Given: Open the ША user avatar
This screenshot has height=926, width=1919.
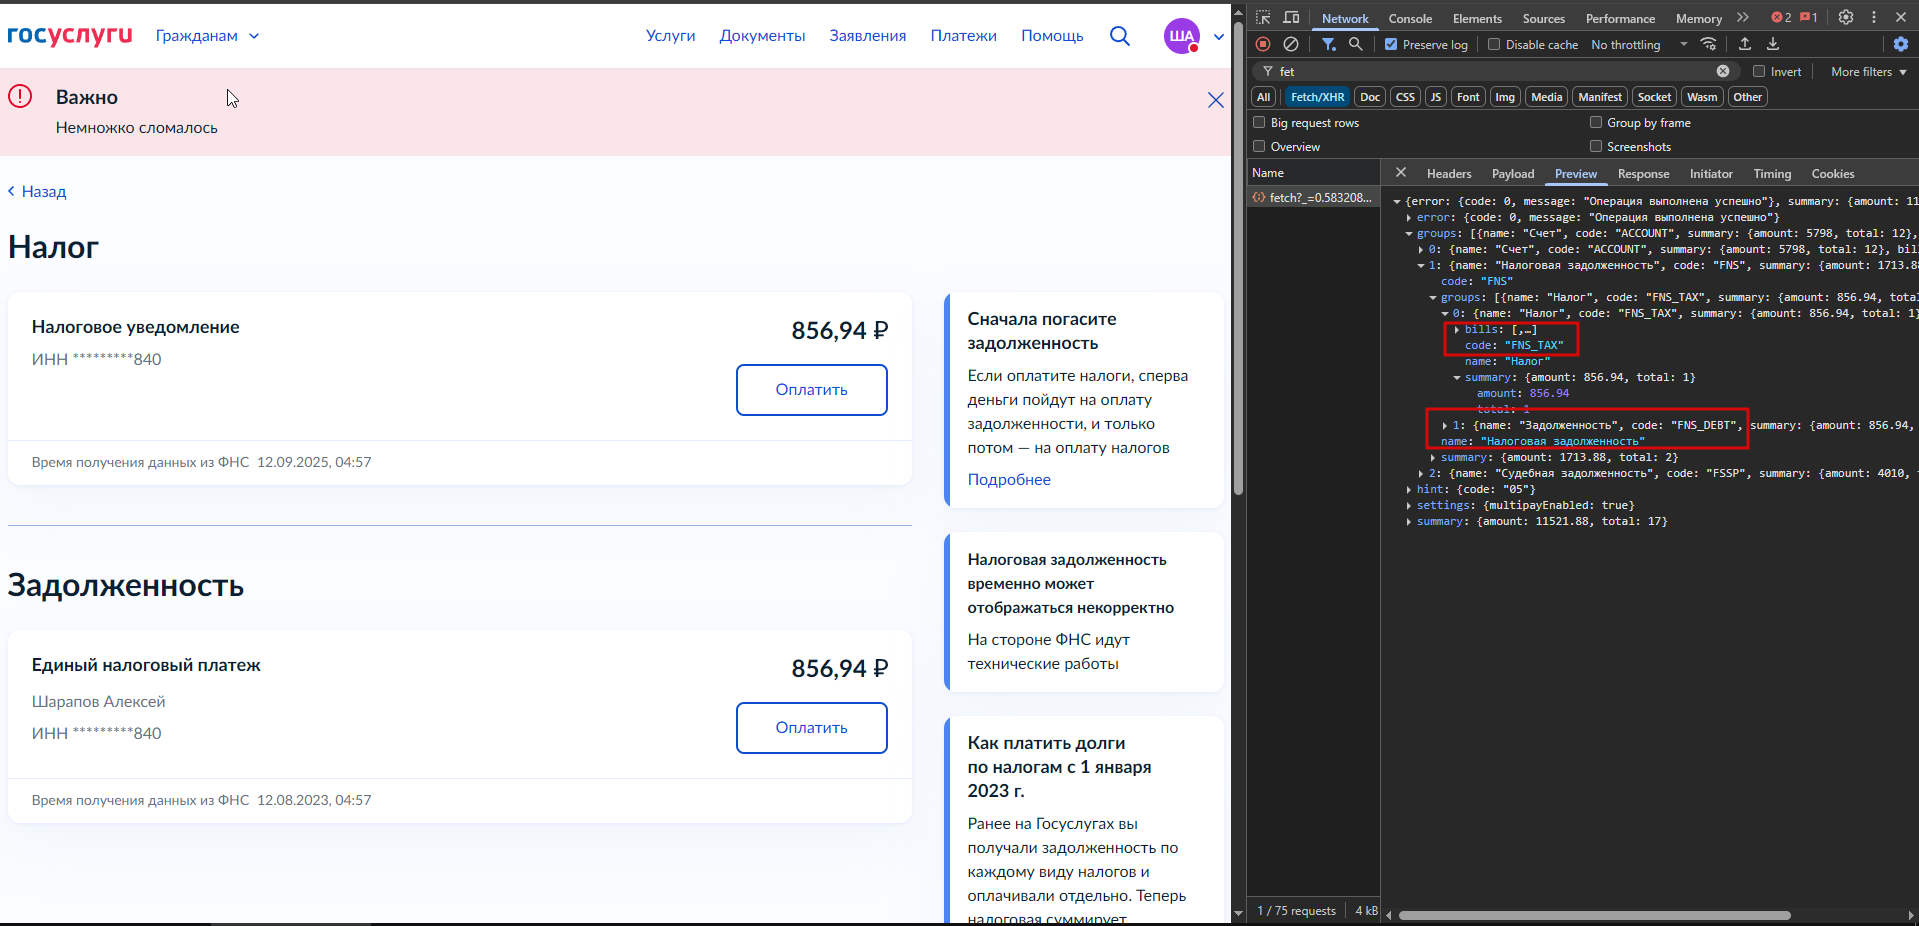Looking at the screenshot, I should point(1182,36).
